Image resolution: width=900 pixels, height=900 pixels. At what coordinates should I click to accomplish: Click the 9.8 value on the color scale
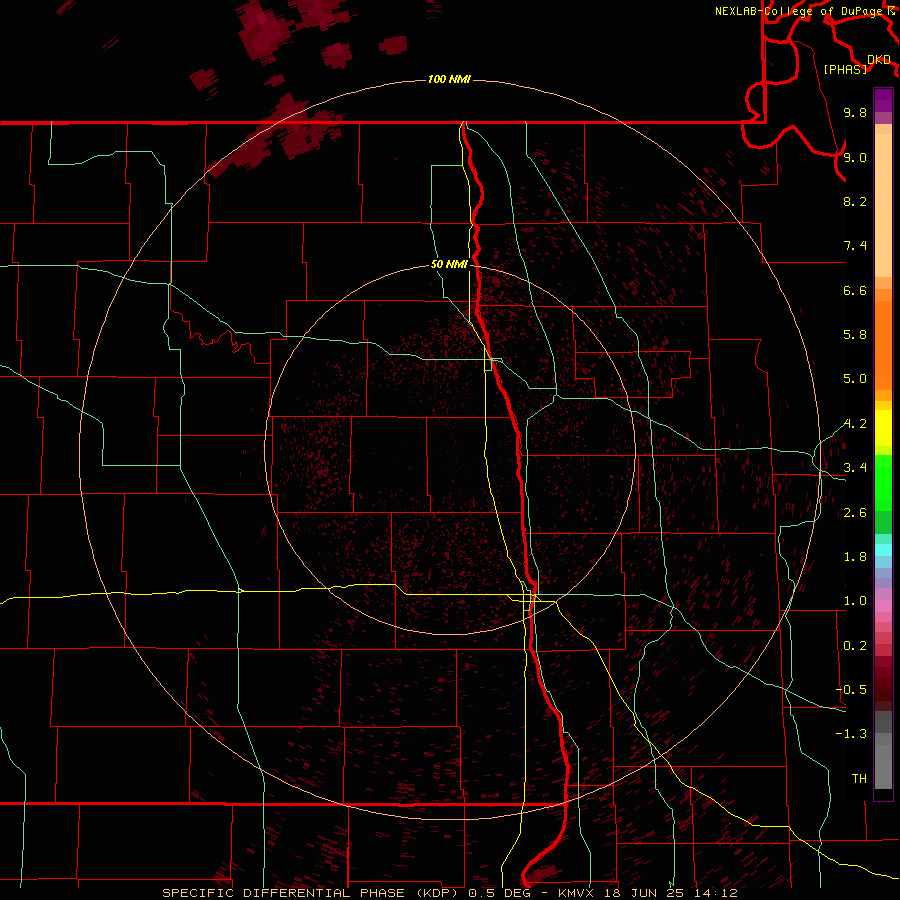point(855,112)
